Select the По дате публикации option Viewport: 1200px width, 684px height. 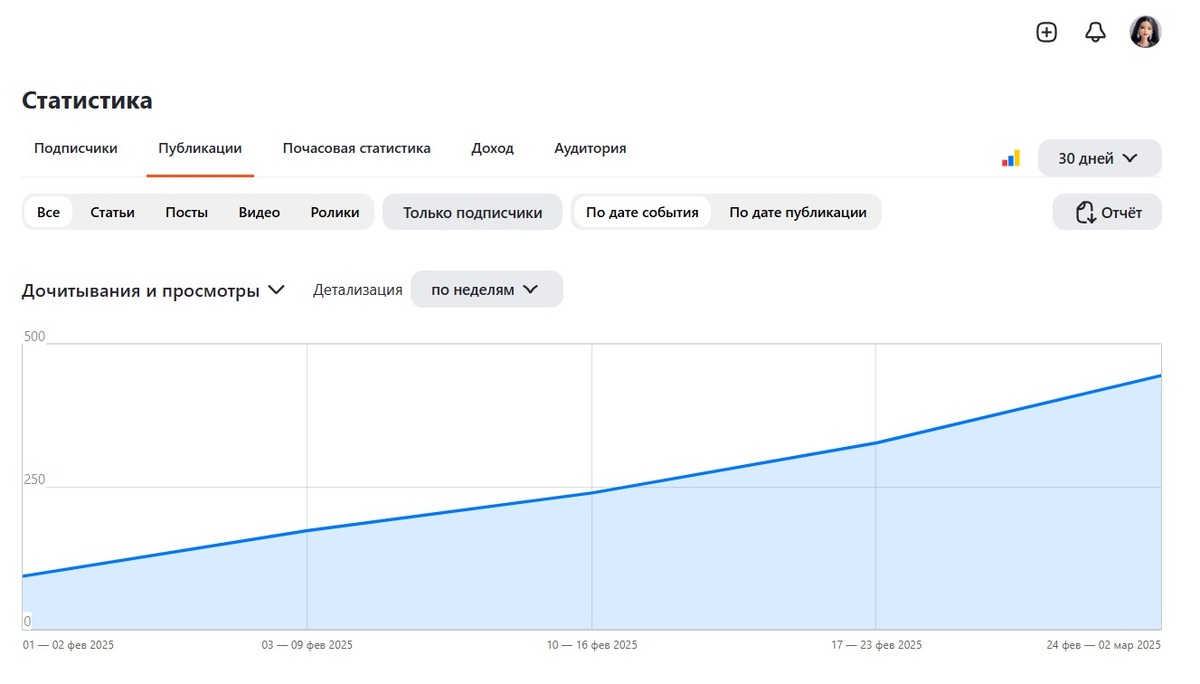click(x=797, y=212)
